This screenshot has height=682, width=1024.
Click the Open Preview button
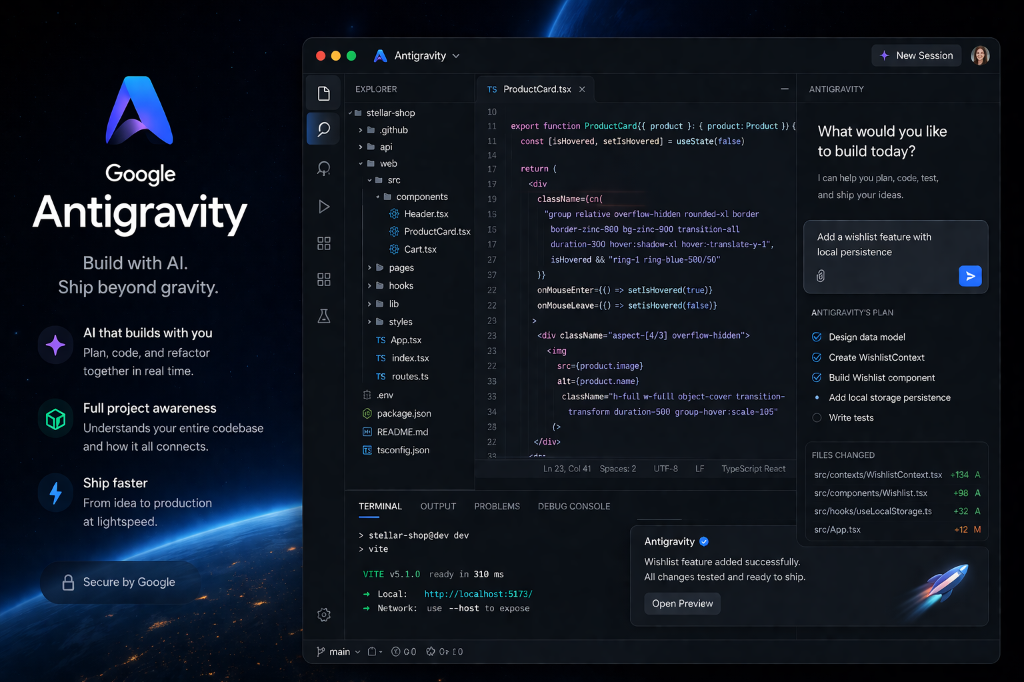(682, 604)
